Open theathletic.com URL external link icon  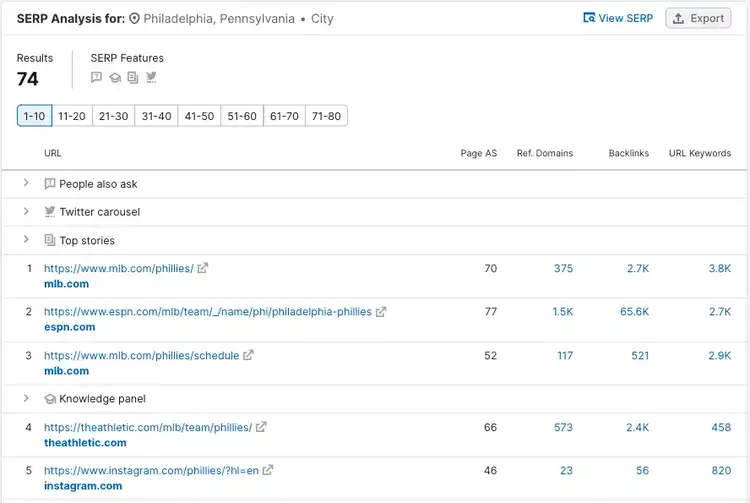261,427
